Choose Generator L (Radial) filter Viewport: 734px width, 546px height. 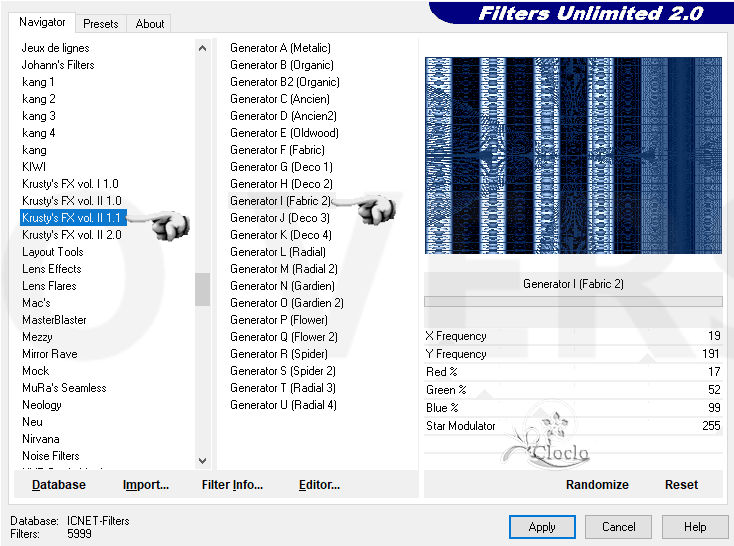(278, 252)
